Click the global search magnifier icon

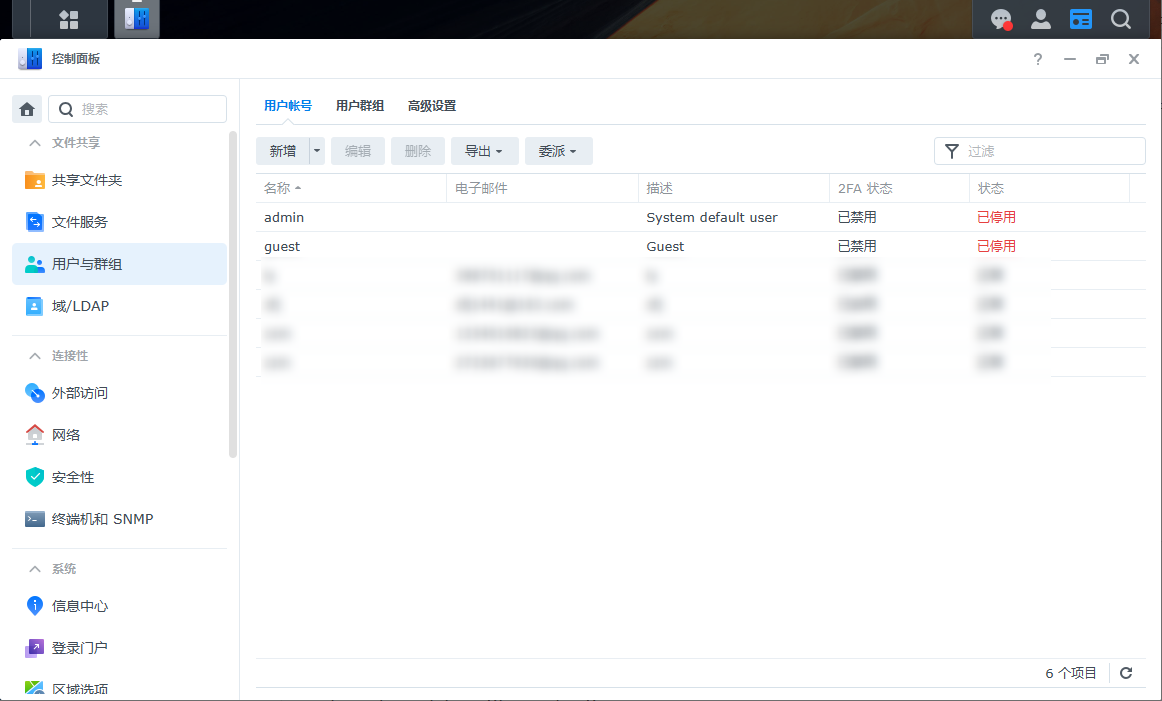1121,19
